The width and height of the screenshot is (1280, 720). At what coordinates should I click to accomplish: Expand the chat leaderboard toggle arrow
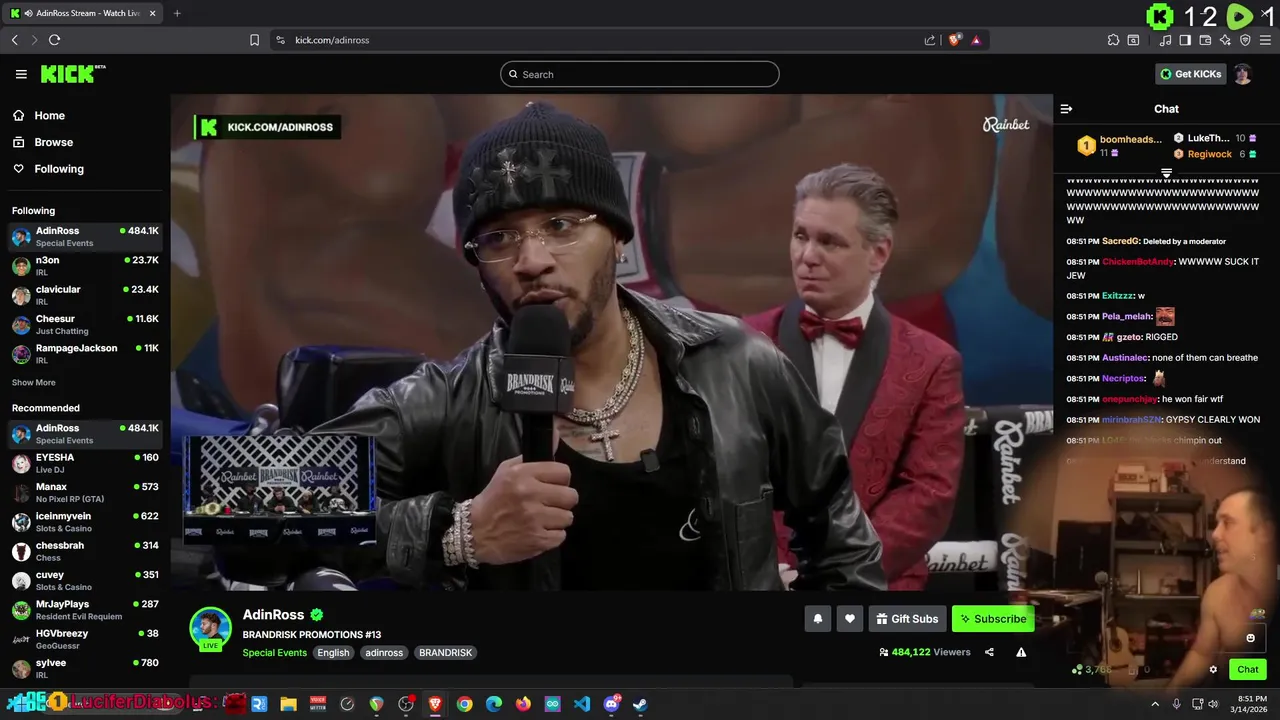click(1166, 174)
